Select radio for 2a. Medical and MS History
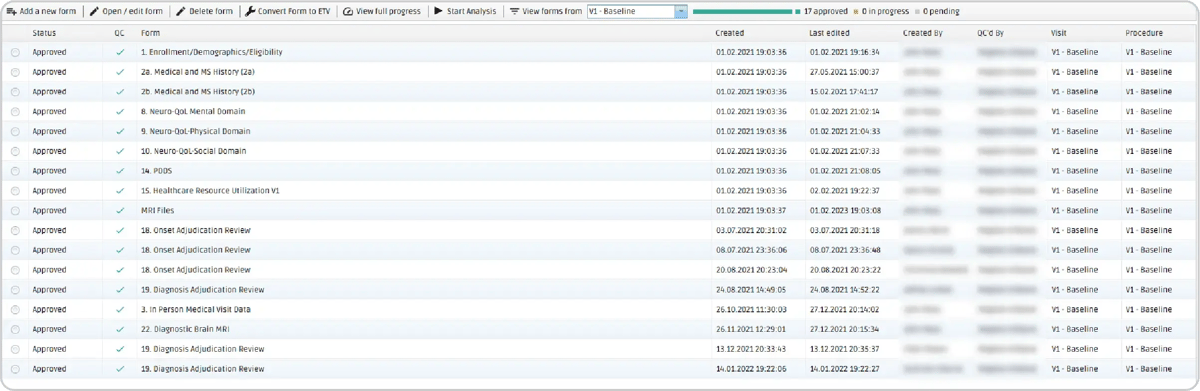Image resolution: width=1200 pixels, height=391 pixels. 15,72
